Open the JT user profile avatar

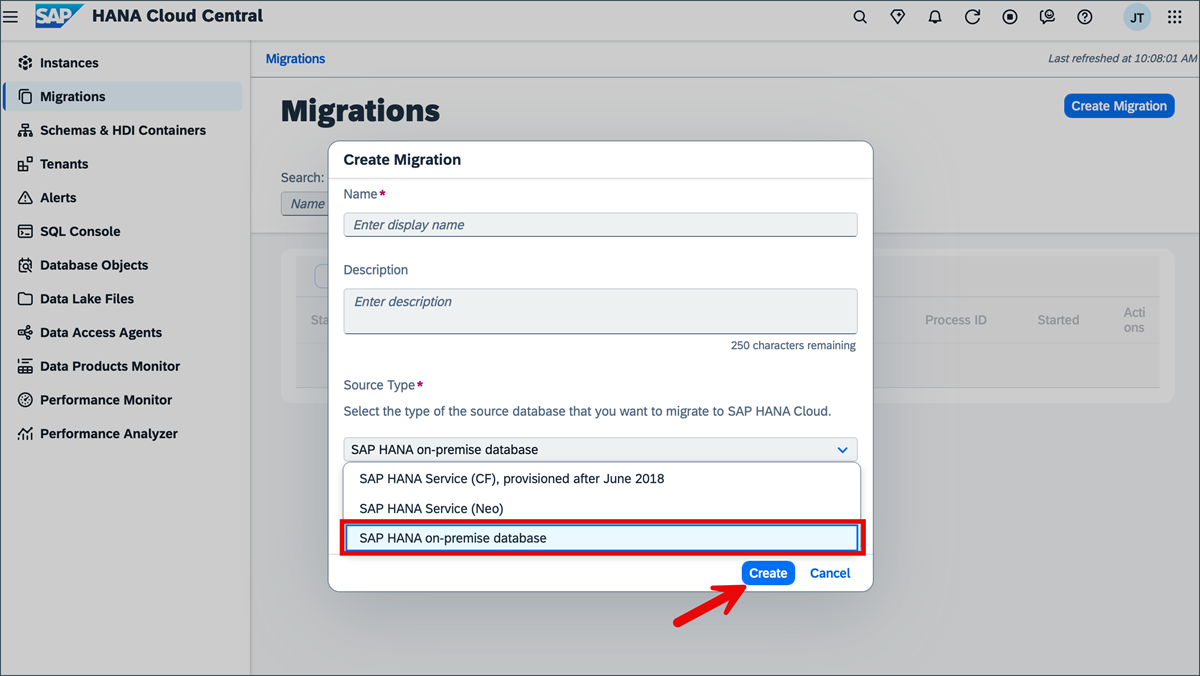(x=1137, y=17)
